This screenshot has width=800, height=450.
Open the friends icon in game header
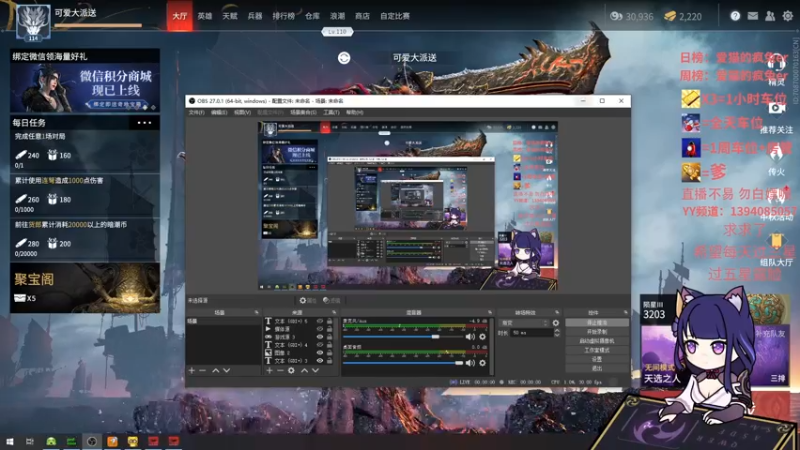770,16
